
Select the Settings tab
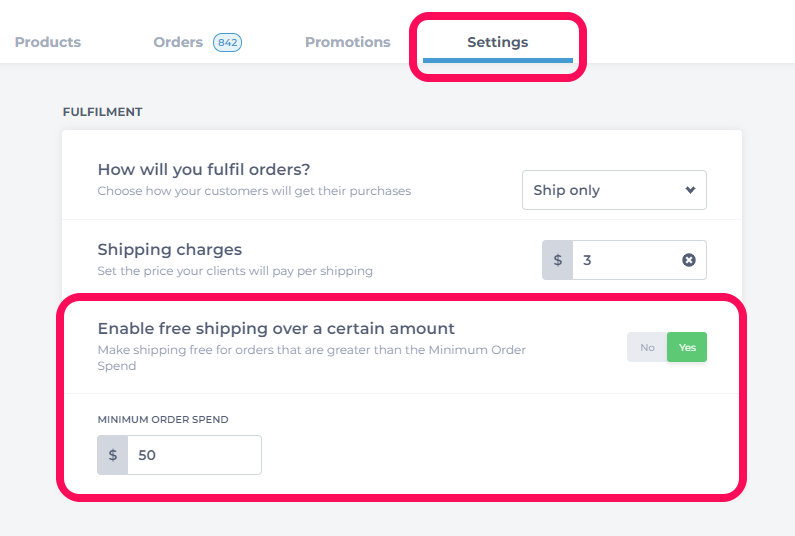497,42
